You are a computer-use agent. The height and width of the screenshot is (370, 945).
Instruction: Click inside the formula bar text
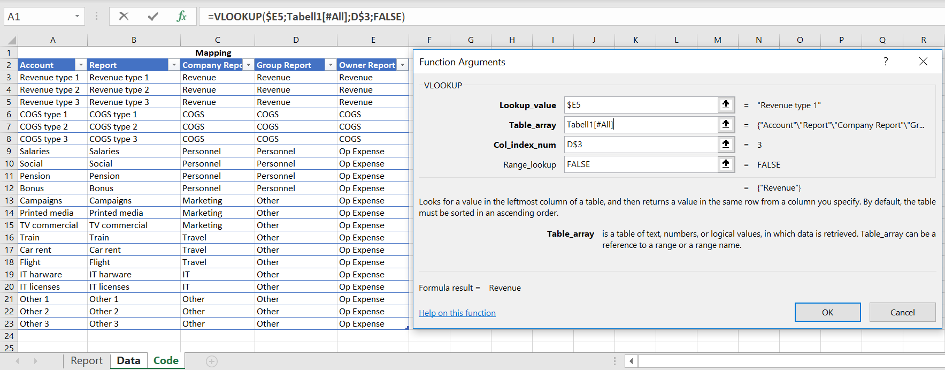point(306,17)
